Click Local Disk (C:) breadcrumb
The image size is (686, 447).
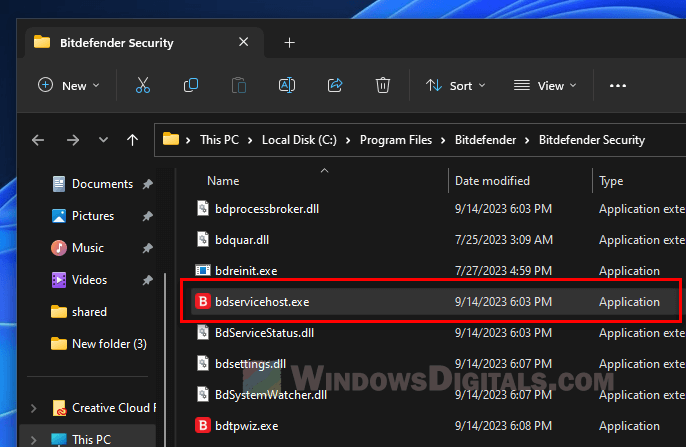pyautogui.click(x=299, y=140)
